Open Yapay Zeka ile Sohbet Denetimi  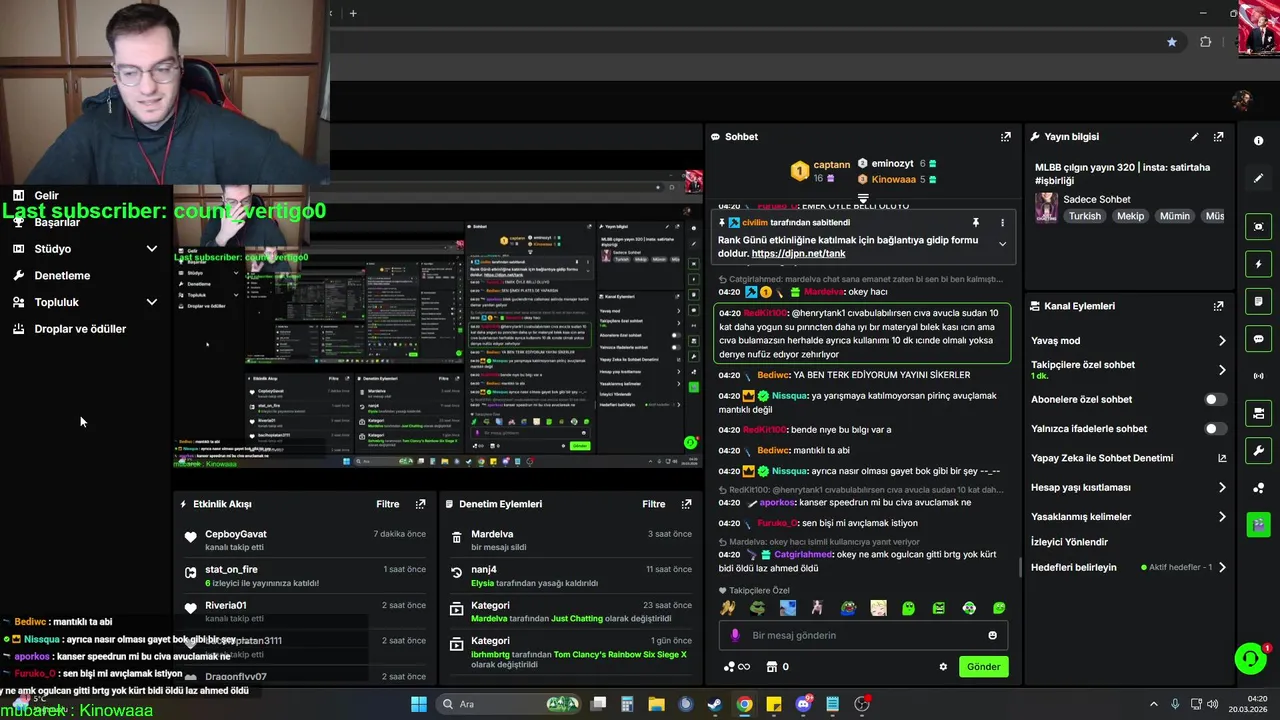(1128, 458)
